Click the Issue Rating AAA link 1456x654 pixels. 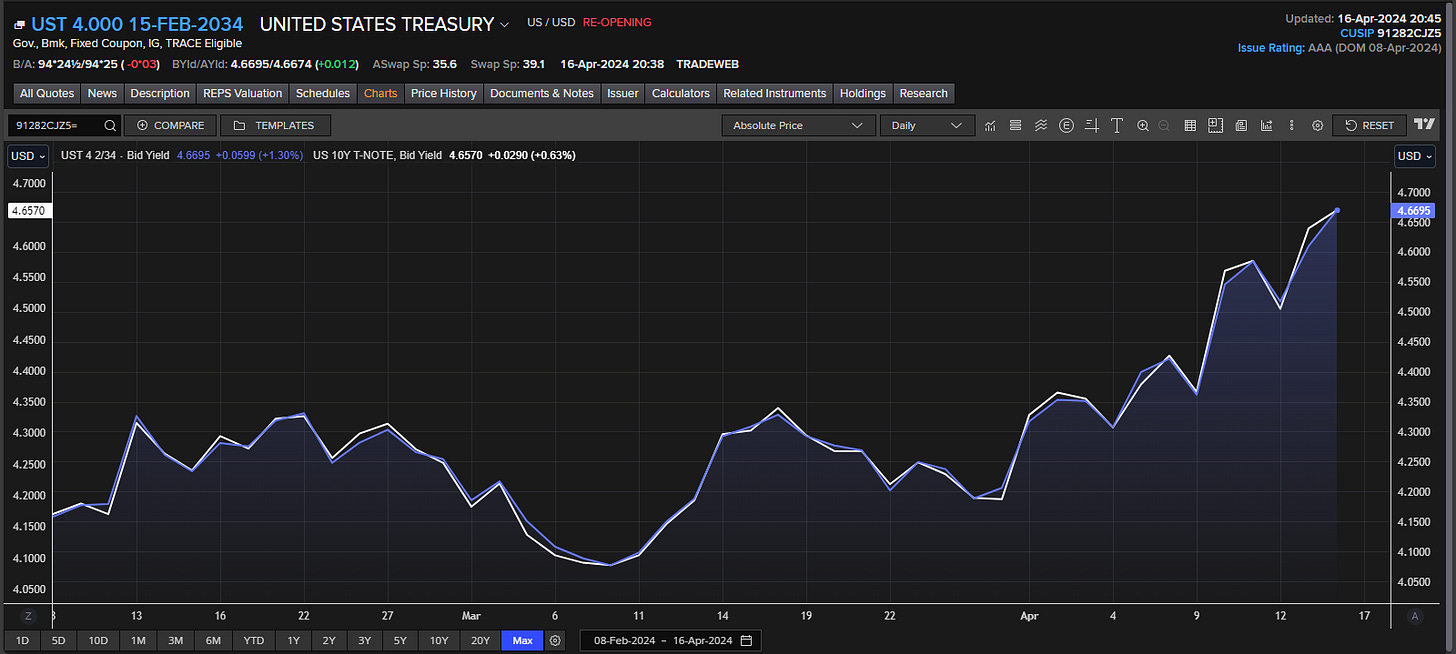pos(1340,48)
